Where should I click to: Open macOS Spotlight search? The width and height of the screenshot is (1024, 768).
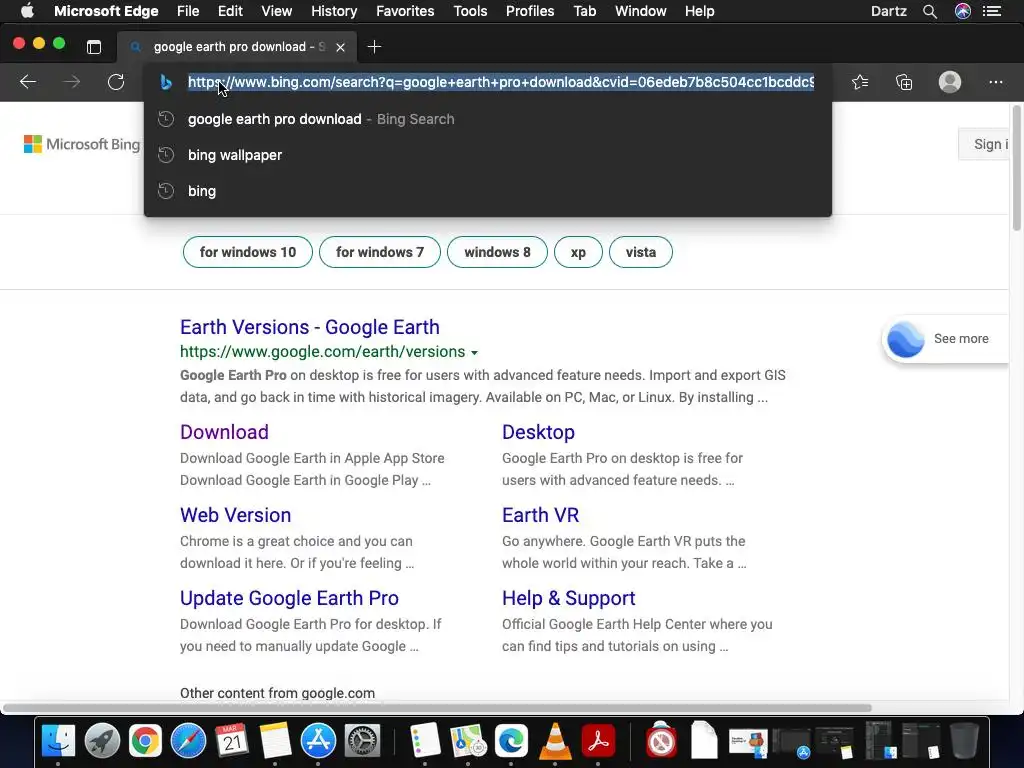pyautogui.click(x=929, y=11)
